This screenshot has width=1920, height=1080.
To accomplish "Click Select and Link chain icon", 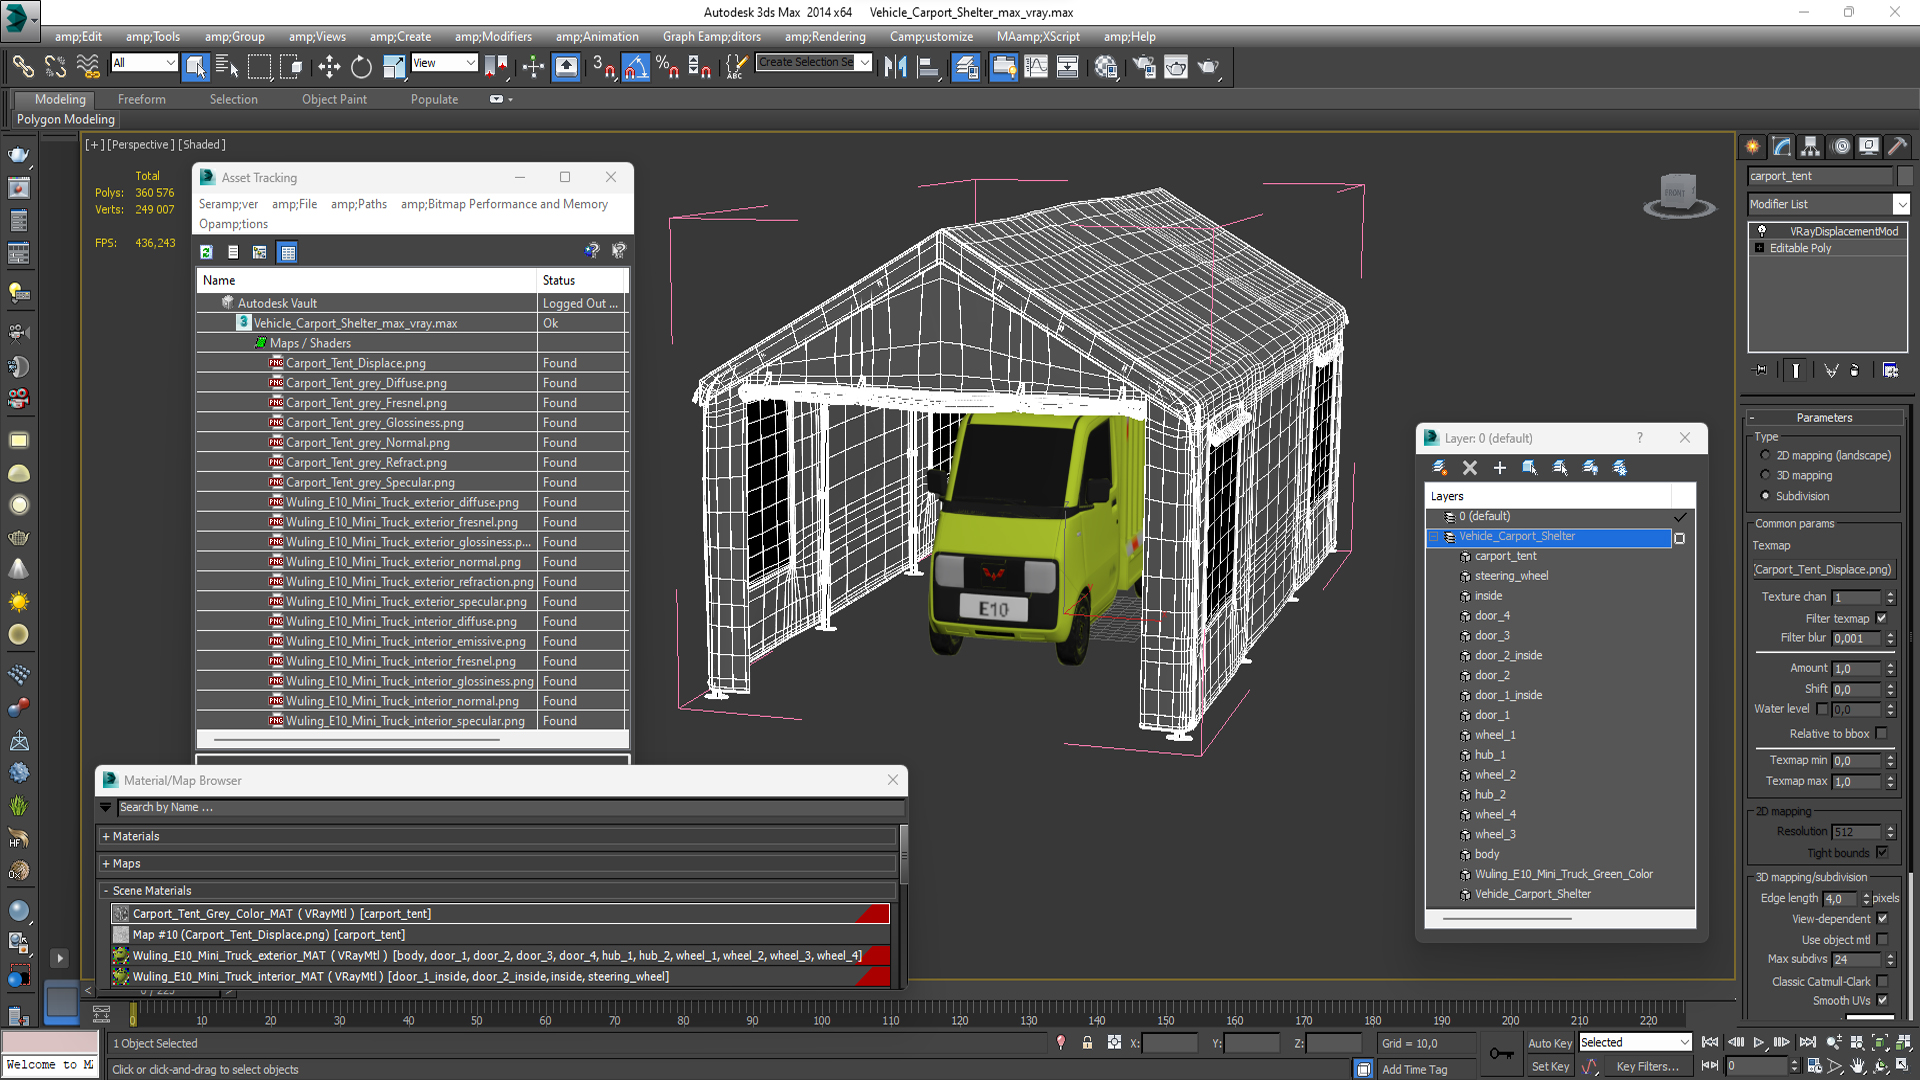I will [x=22, y=67].
